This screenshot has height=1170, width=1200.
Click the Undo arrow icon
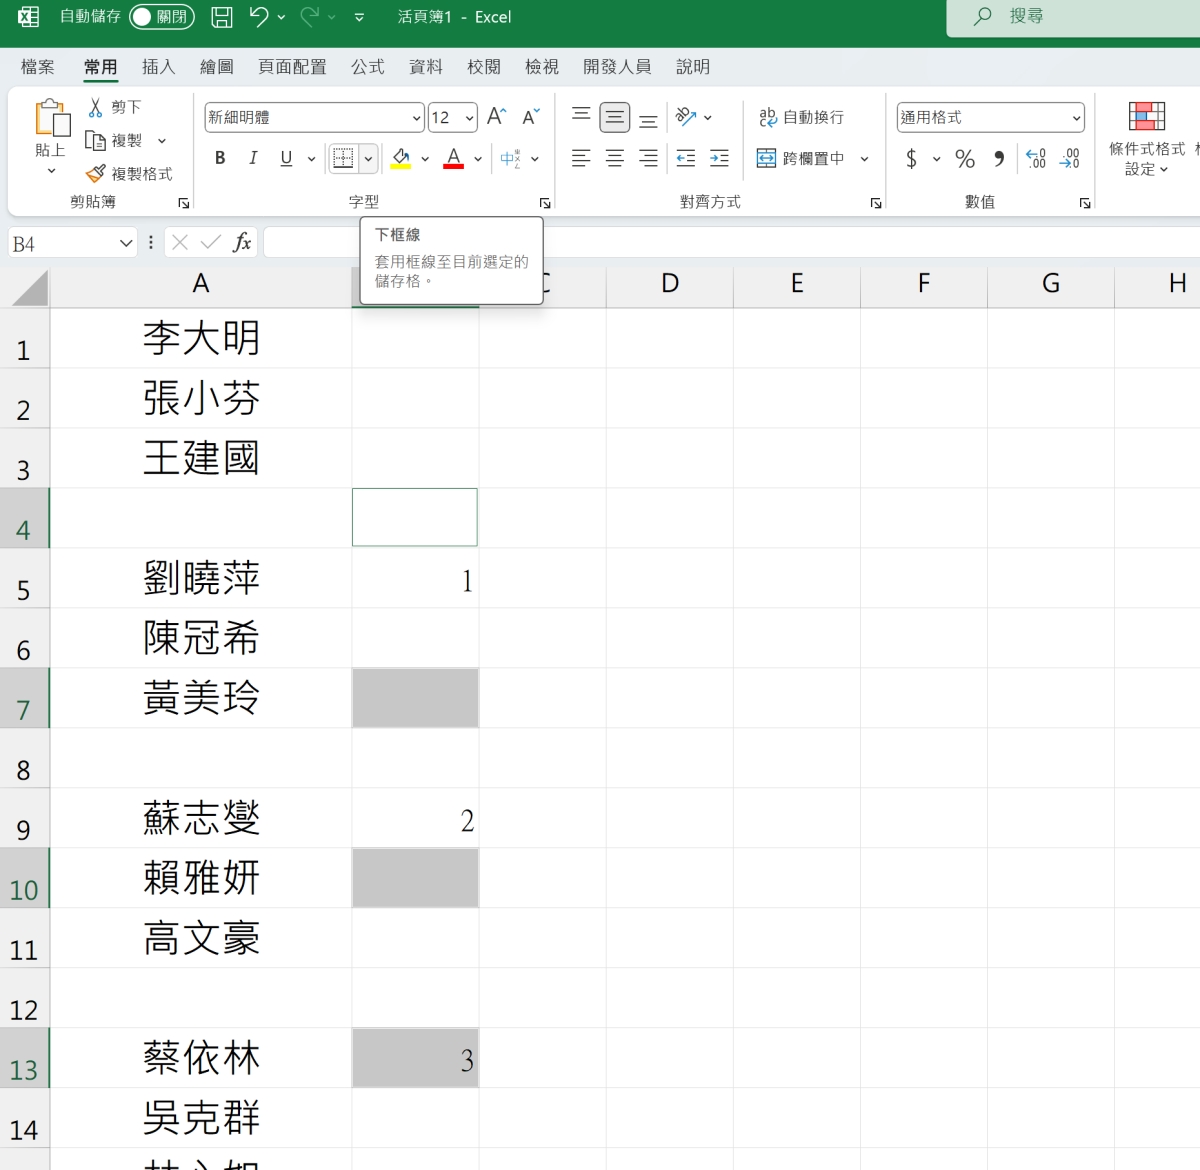259,17
